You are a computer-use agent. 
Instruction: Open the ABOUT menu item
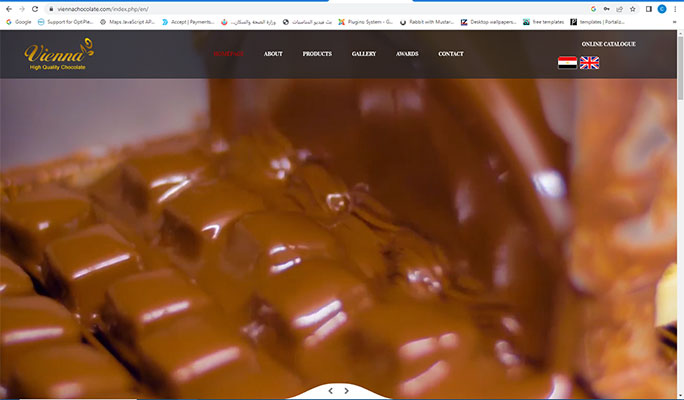click(273, 54)
